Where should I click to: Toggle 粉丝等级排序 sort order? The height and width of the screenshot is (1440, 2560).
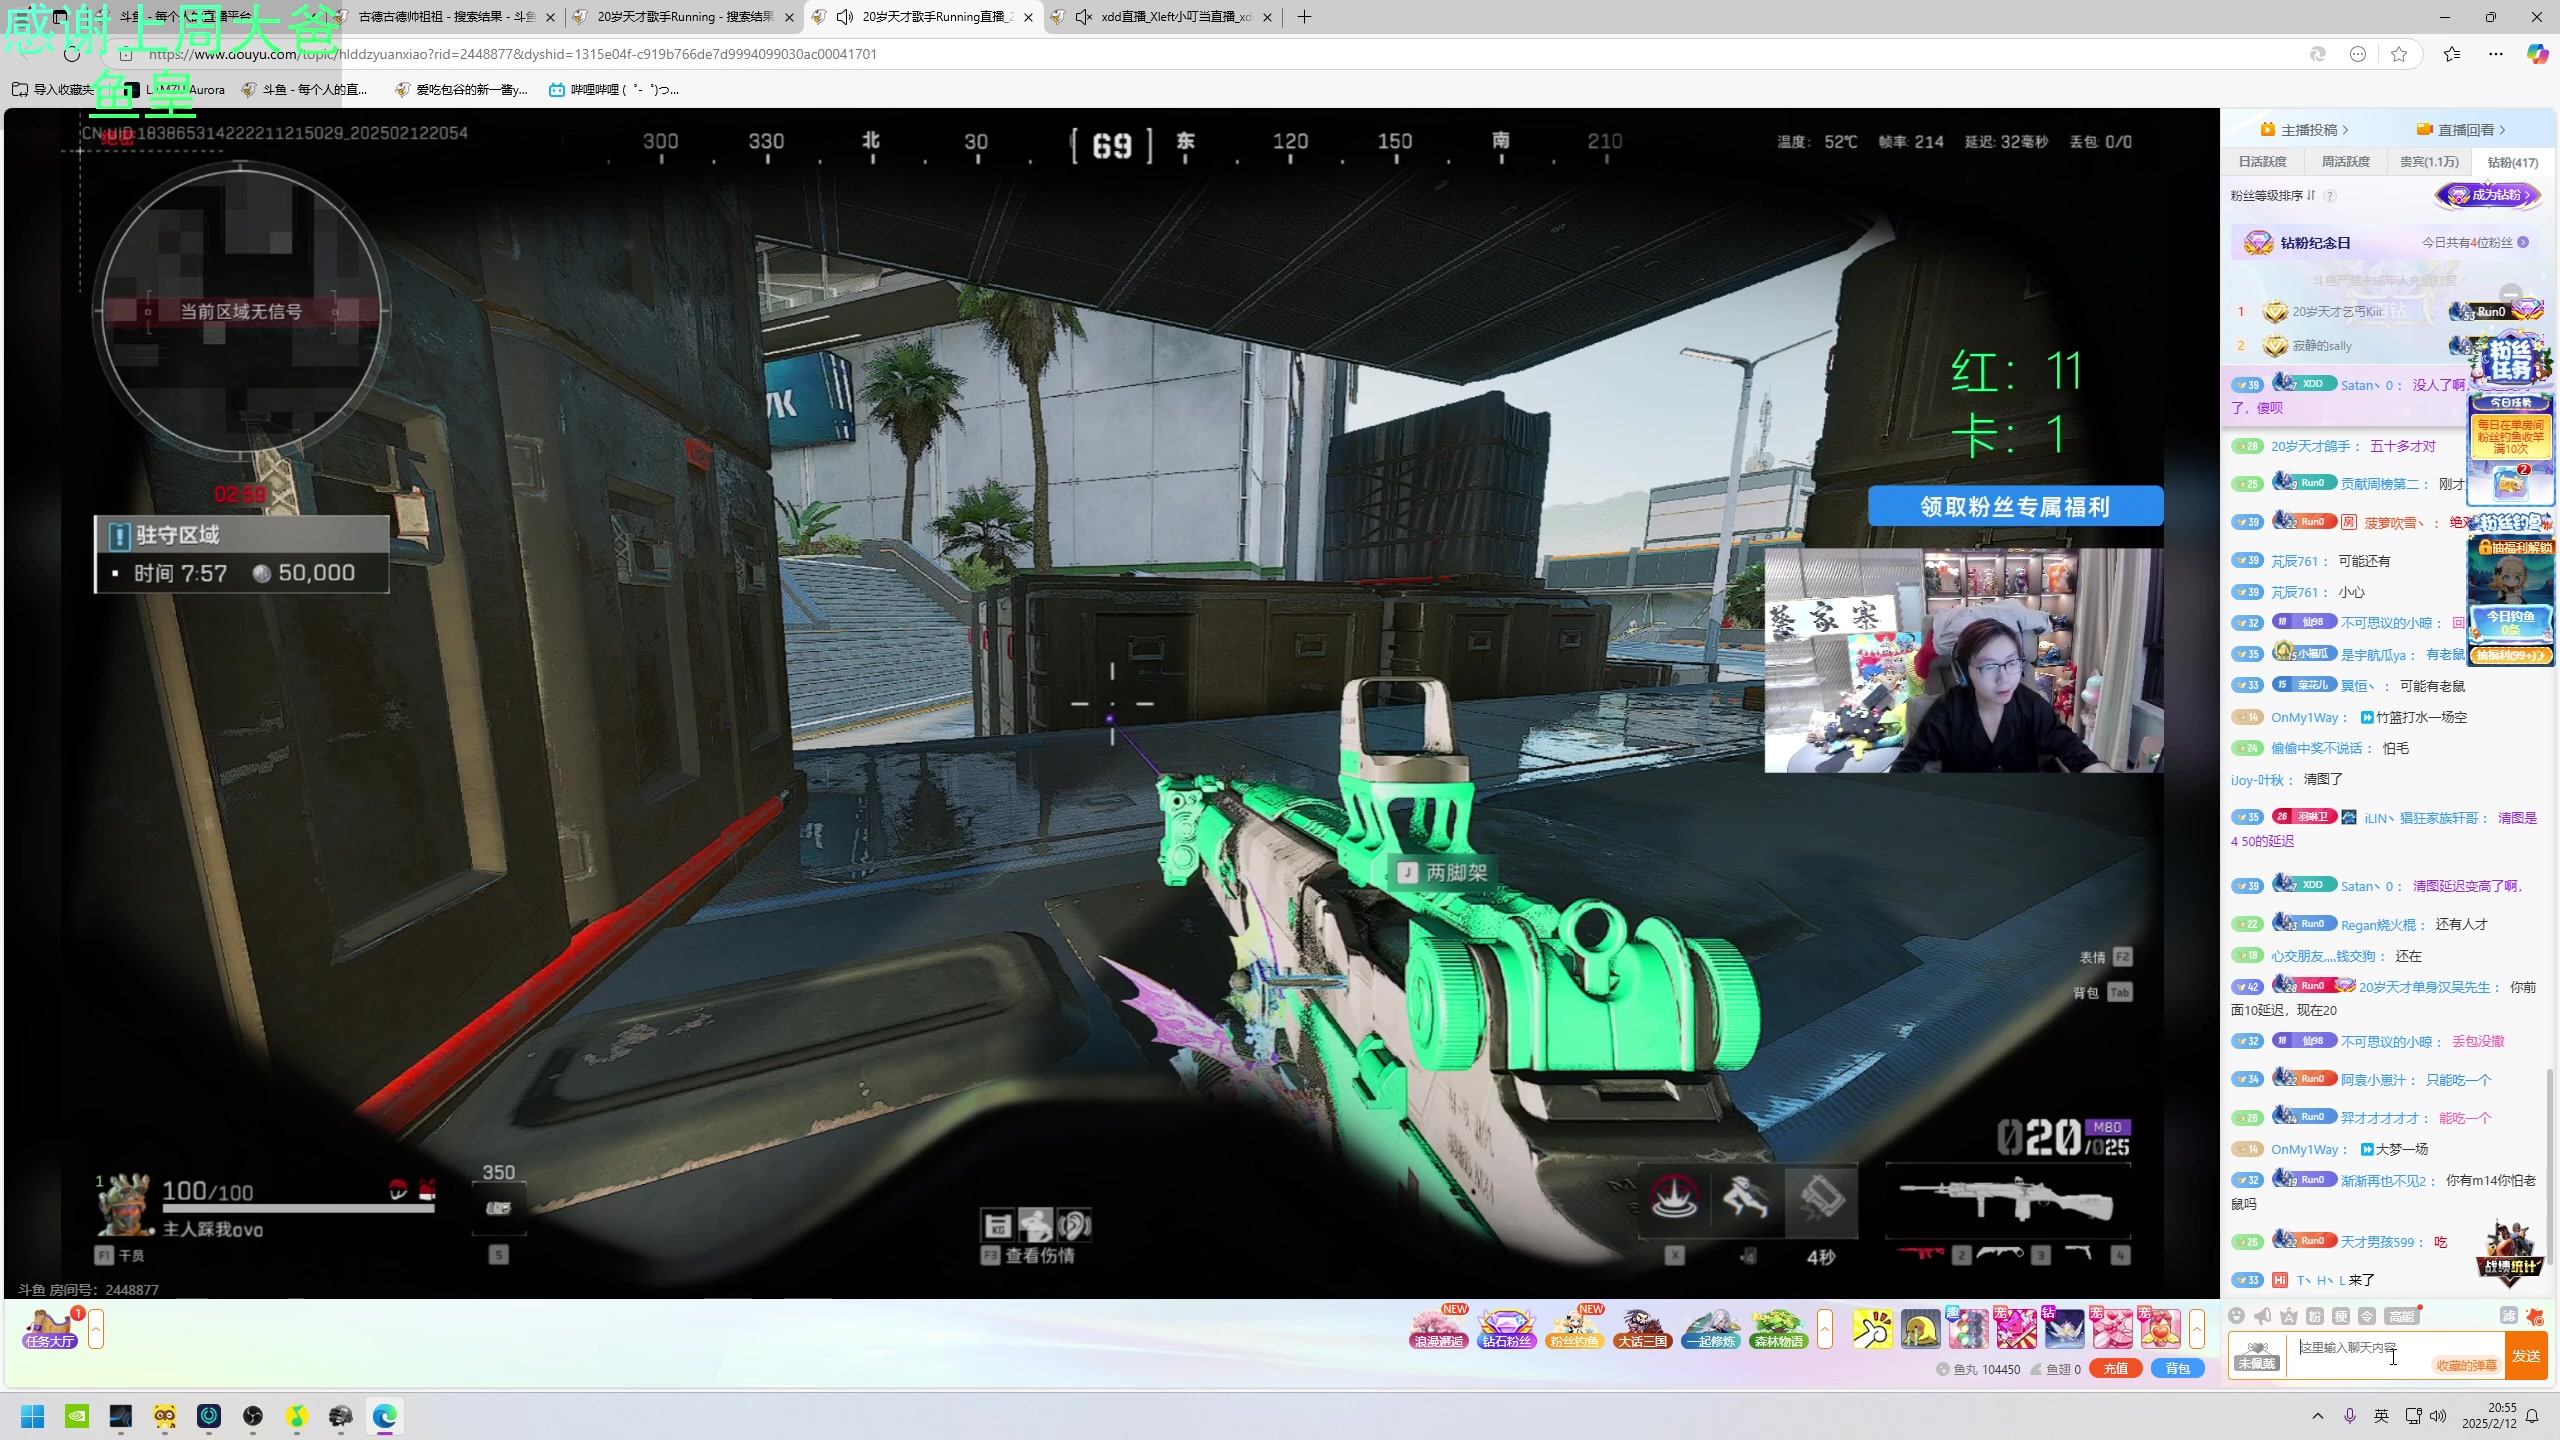pyautogui.click(x=2272, y=195)
